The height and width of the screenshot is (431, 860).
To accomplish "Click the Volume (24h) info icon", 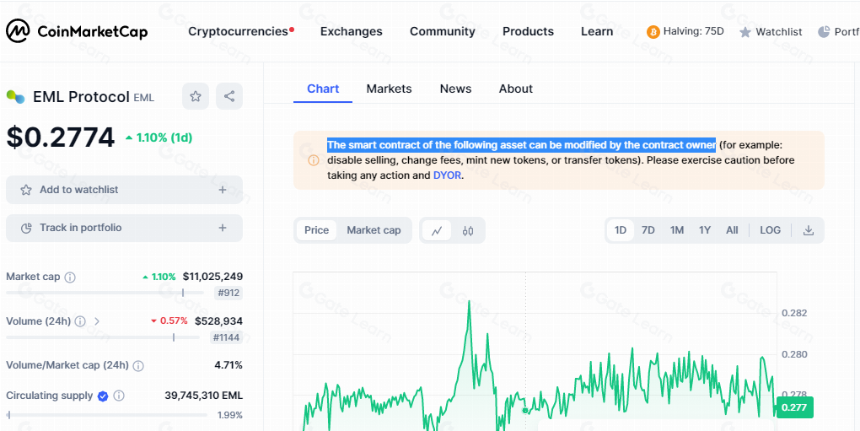I will tap(80, 321).
